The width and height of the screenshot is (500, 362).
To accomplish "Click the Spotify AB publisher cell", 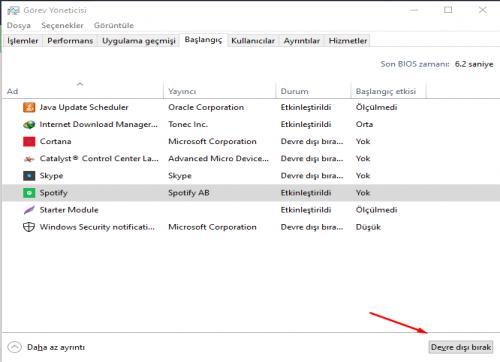I will pyautogui.click(x=189, y=193).
